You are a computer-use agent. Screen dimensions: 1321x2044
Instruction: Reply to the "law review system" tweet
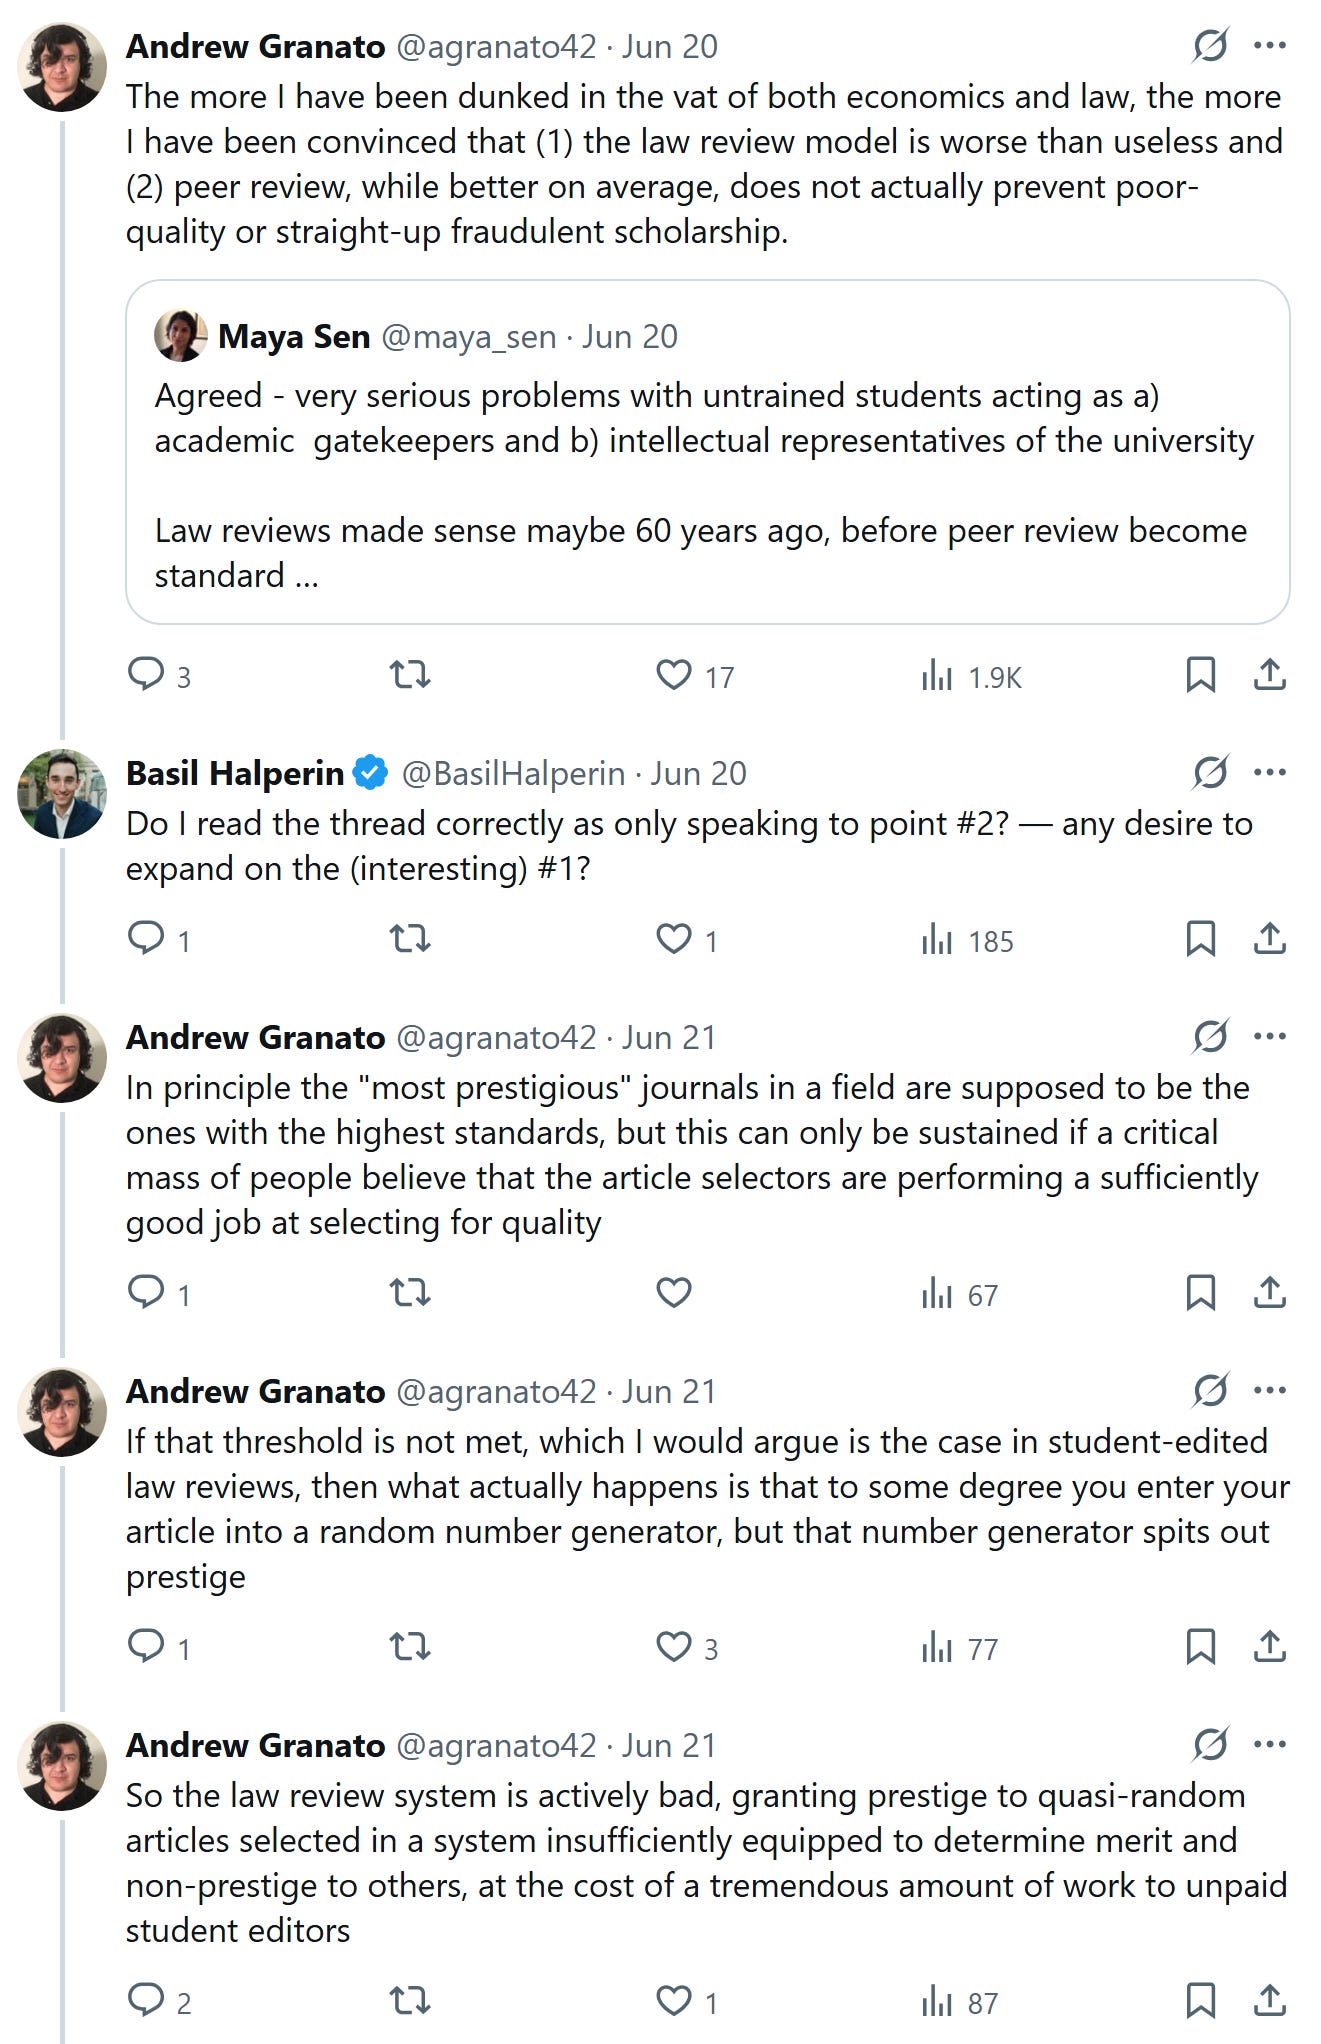pyautogui.click(x=146, y=2001)
